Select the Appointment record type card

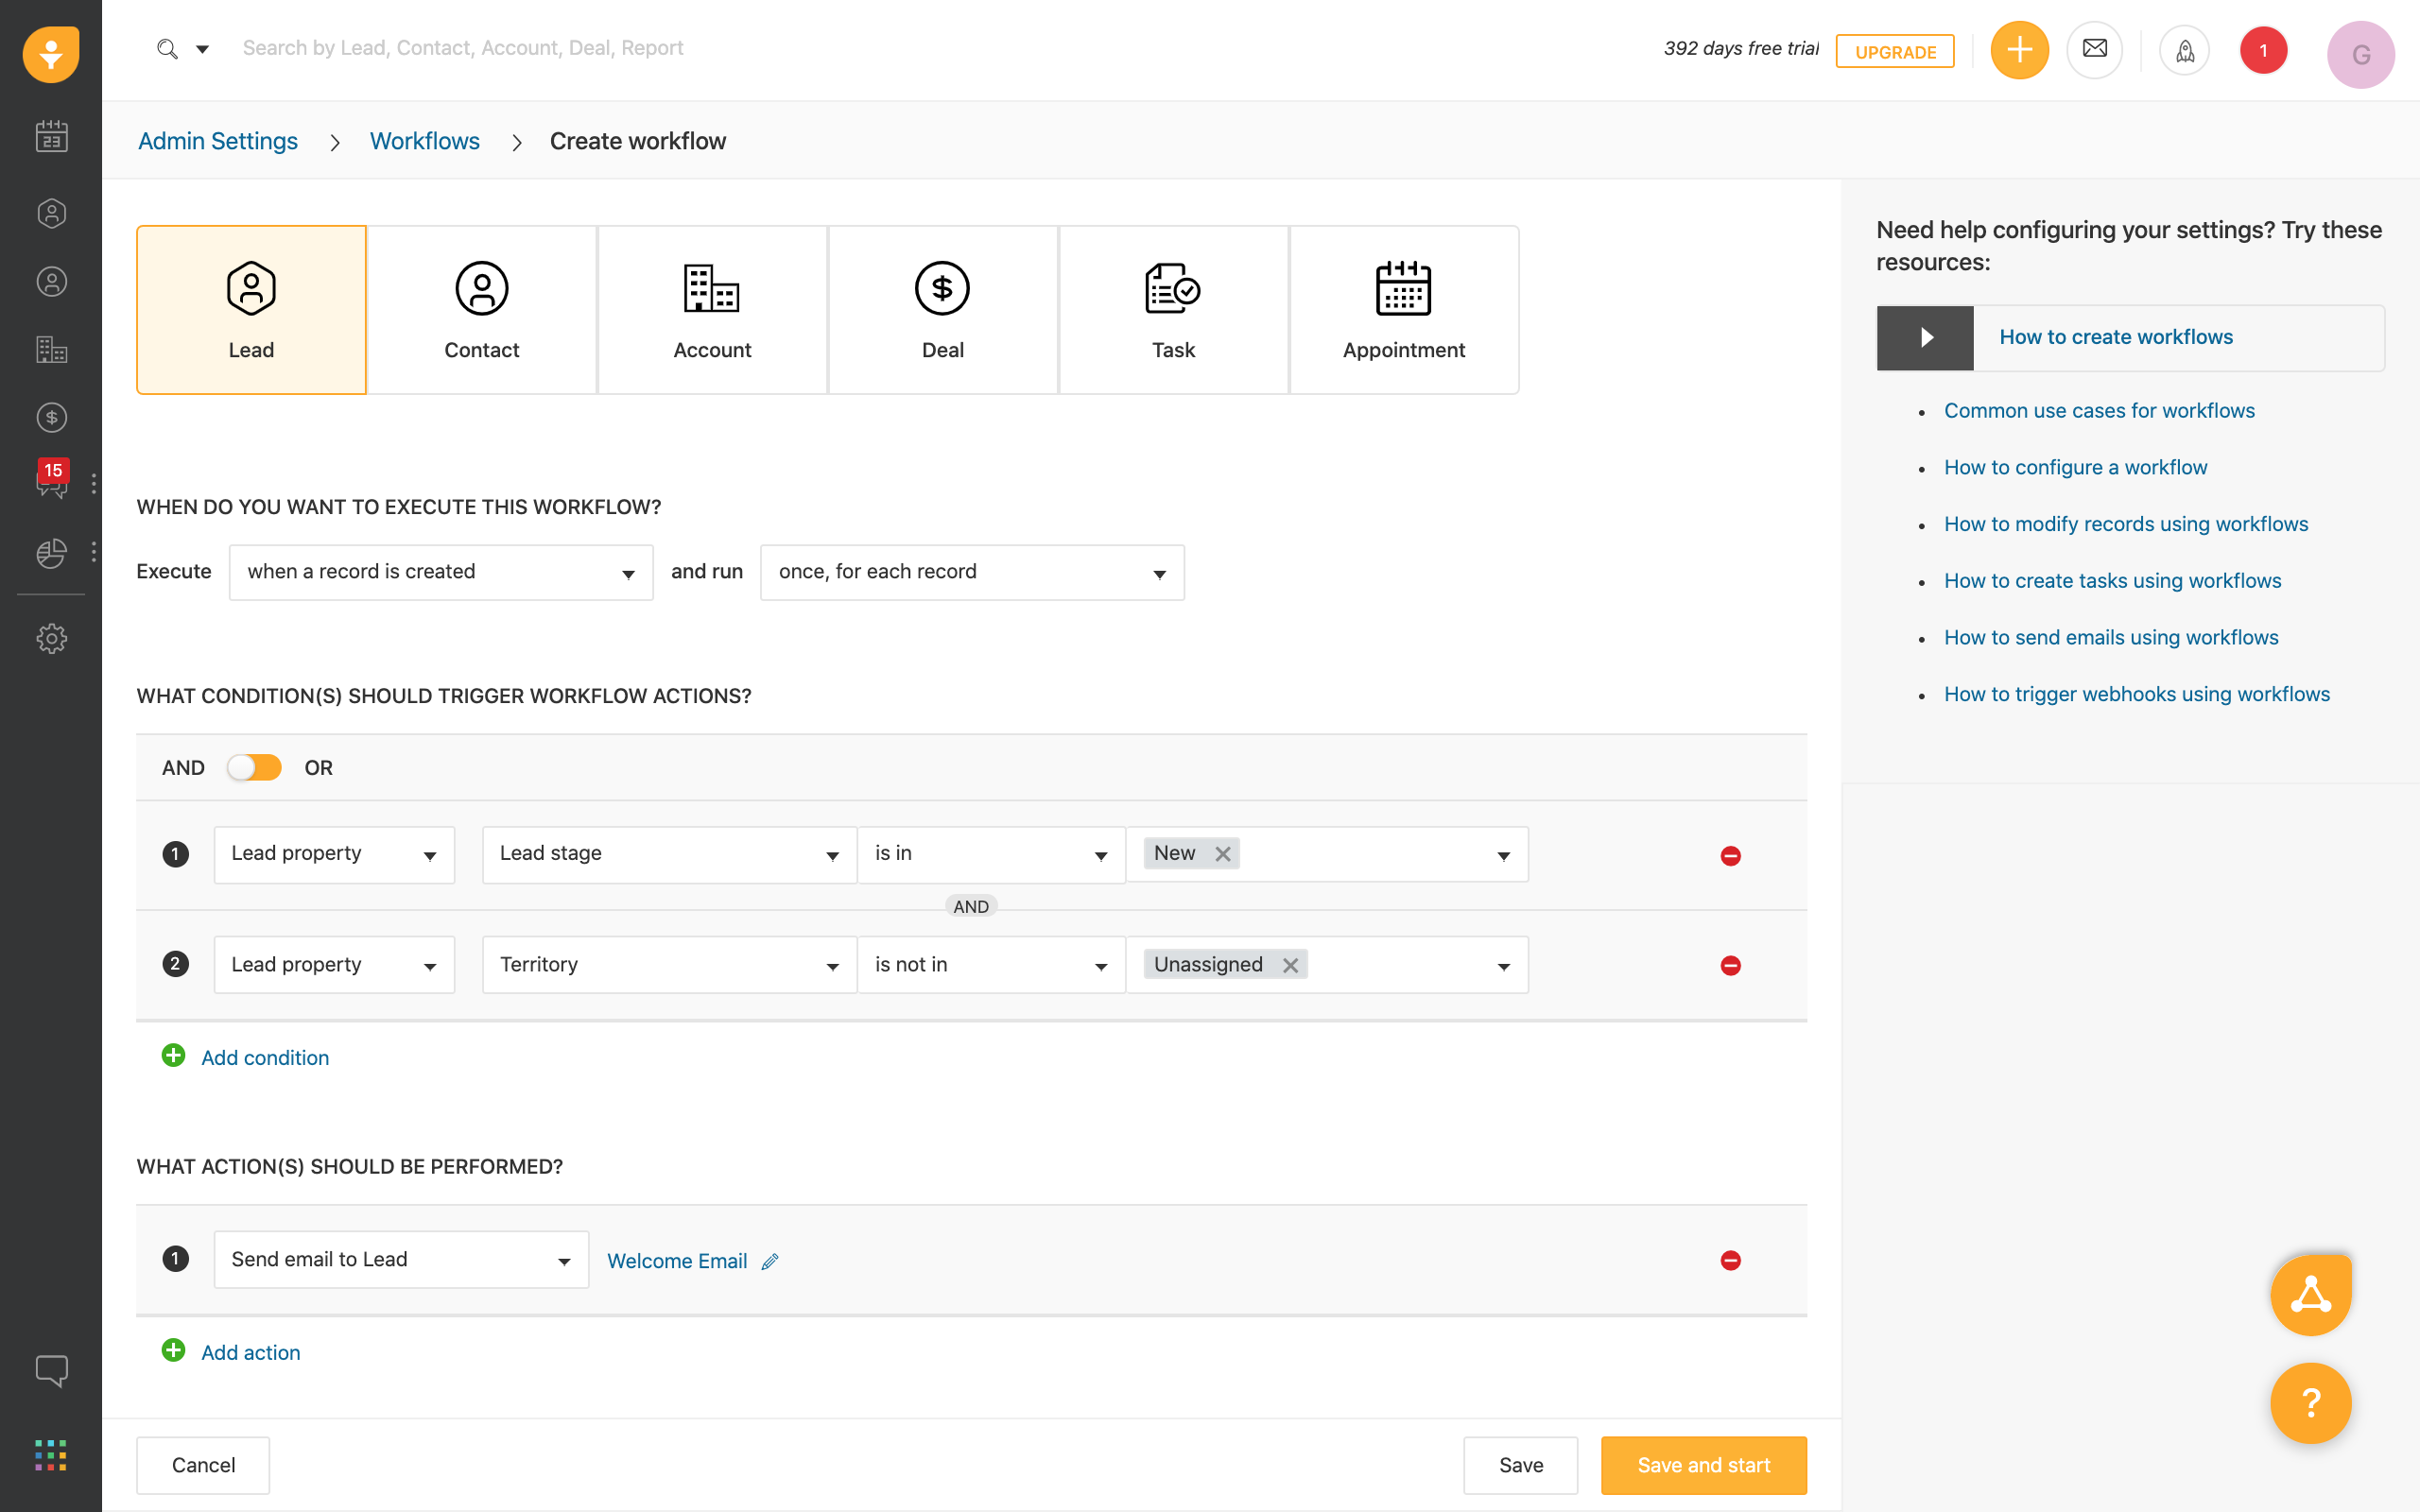(x=1403, y=309)
